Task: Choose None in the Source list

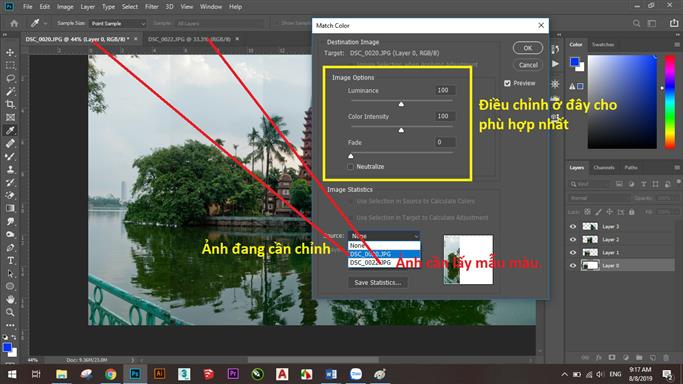Action: coord(384,246)
